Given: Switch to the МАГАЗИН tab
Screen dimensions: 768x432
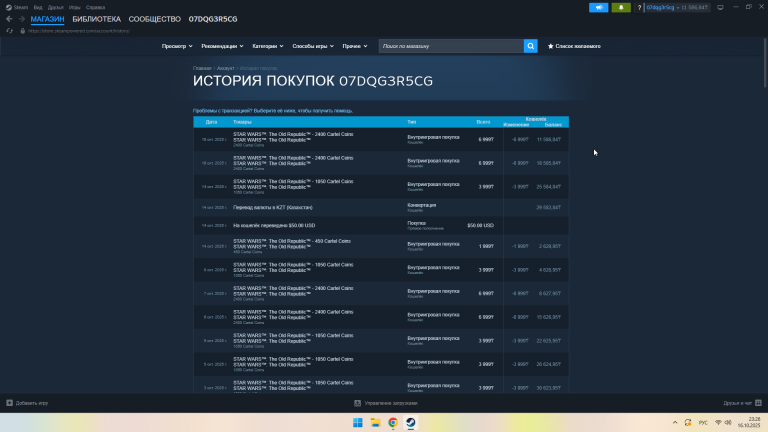Looking at the screenshot, I should coord(47,19).
